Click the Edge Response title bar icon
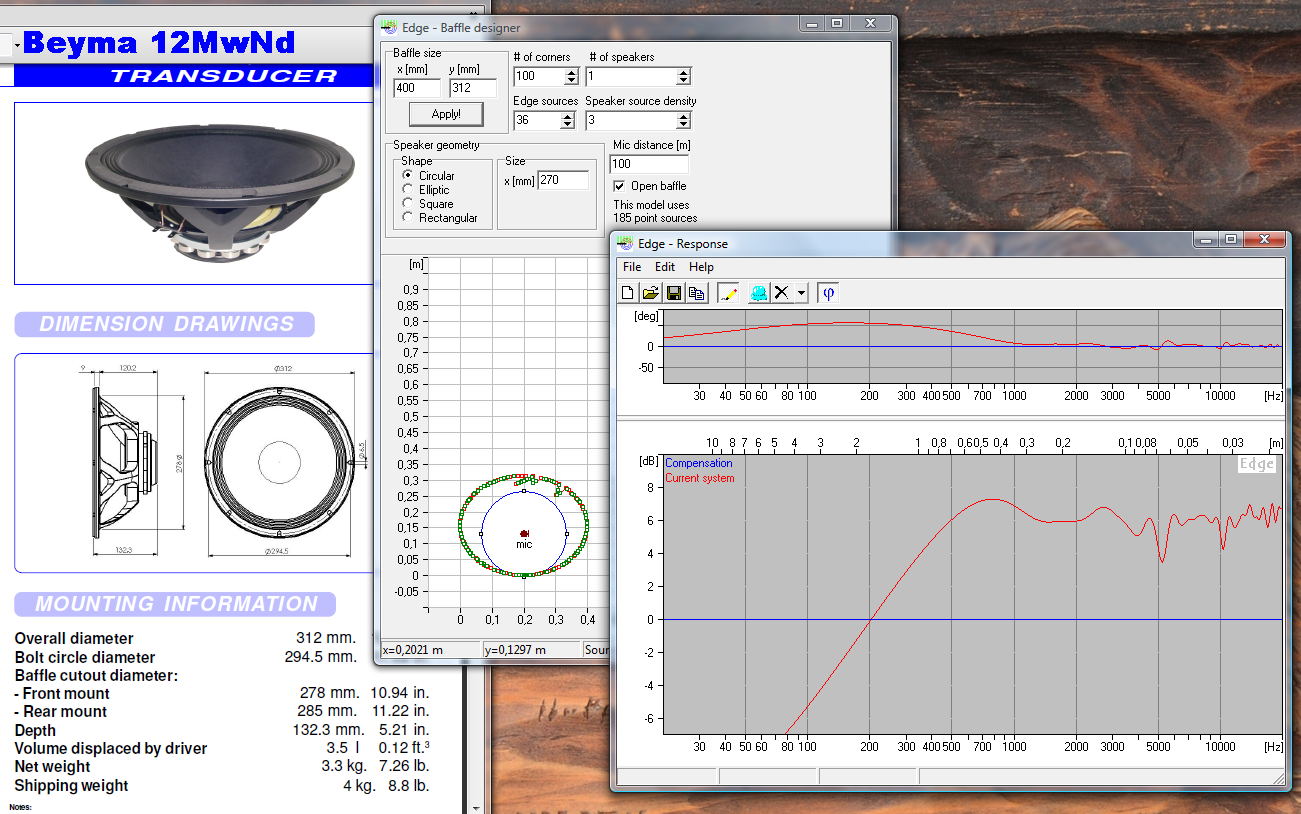The image size is (1301, 814). click(626, 242)
